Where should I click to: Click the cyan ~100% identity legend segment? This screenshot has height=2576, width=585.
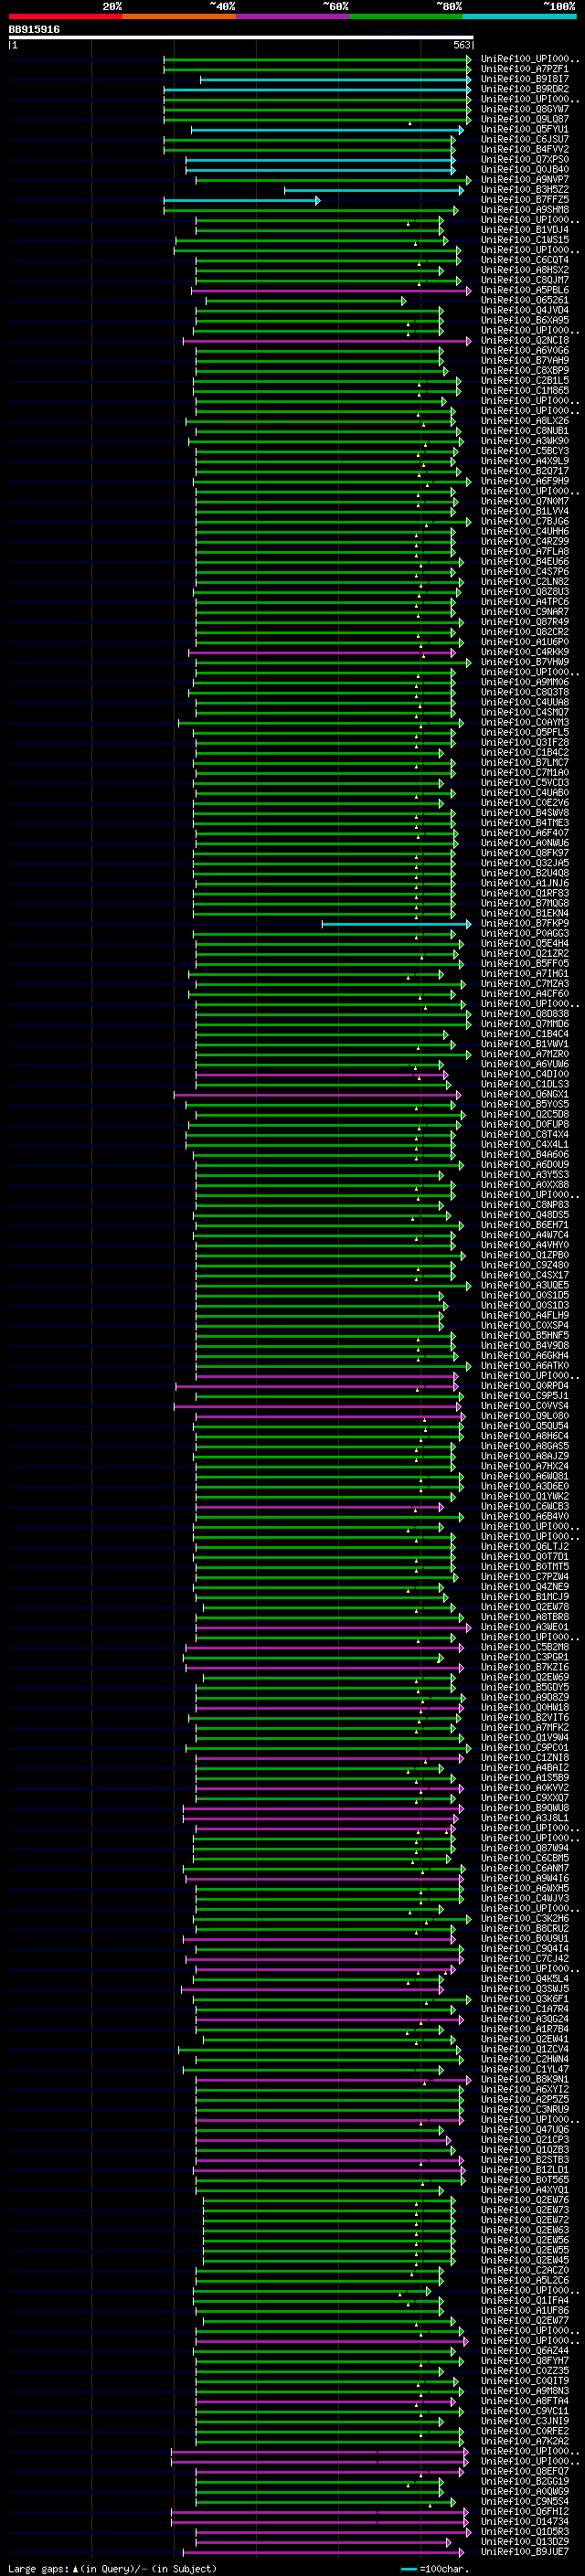tap(520, 16)
